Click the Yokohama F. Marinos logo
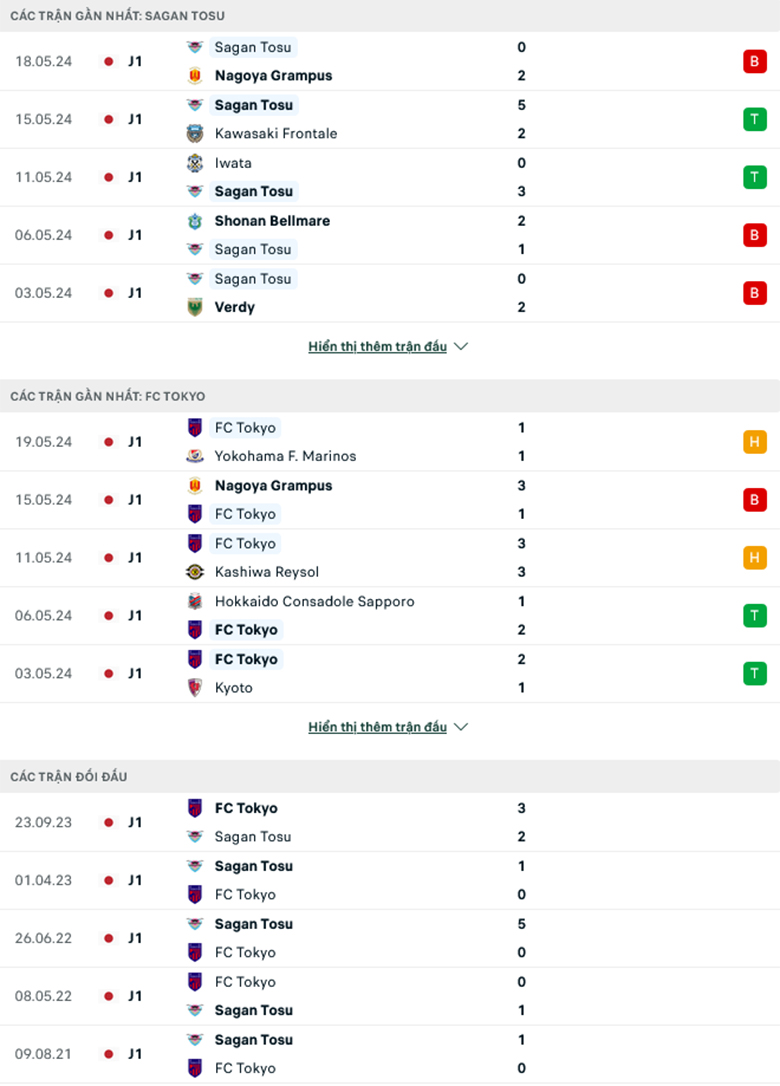Screen dimensions: 780x1086 [x=195, y=456]
